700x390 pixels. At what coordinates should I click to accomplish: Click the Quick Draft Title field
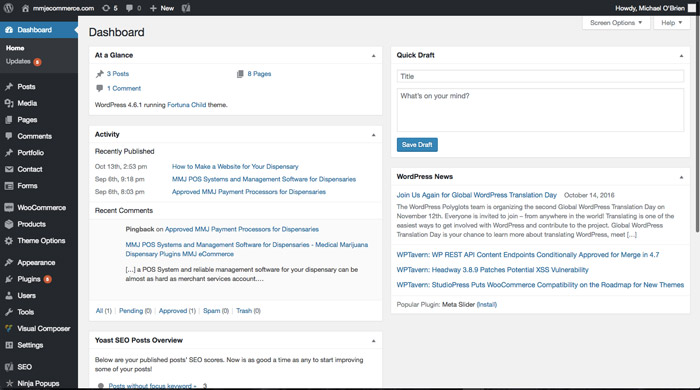[540, 76]
